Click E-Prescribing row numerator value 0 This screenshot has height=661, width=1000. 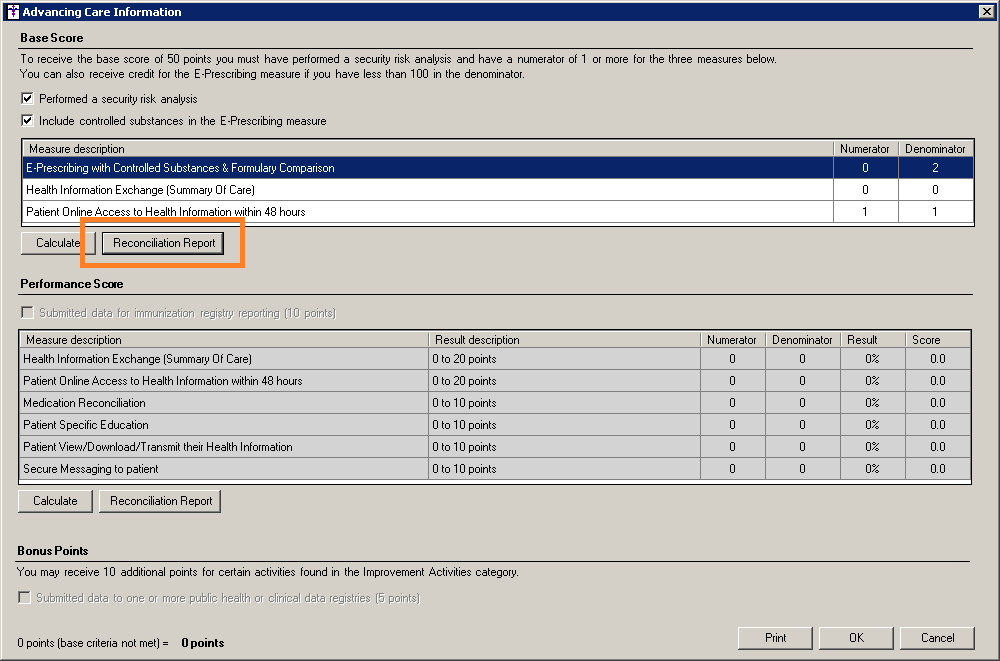tap(865, 168)
